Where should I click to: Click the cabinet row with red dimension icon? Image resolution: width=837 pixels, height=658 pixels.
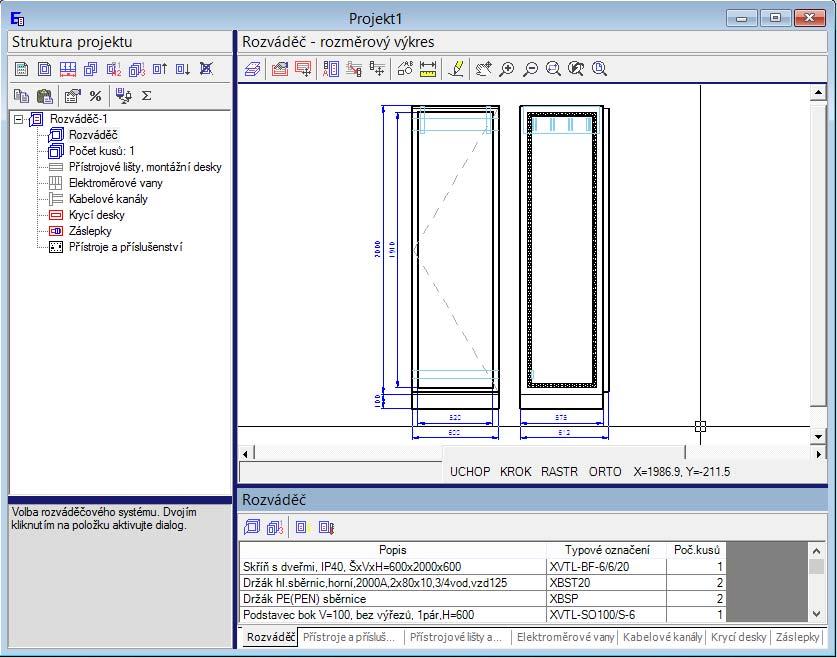(x=68, y=69)
